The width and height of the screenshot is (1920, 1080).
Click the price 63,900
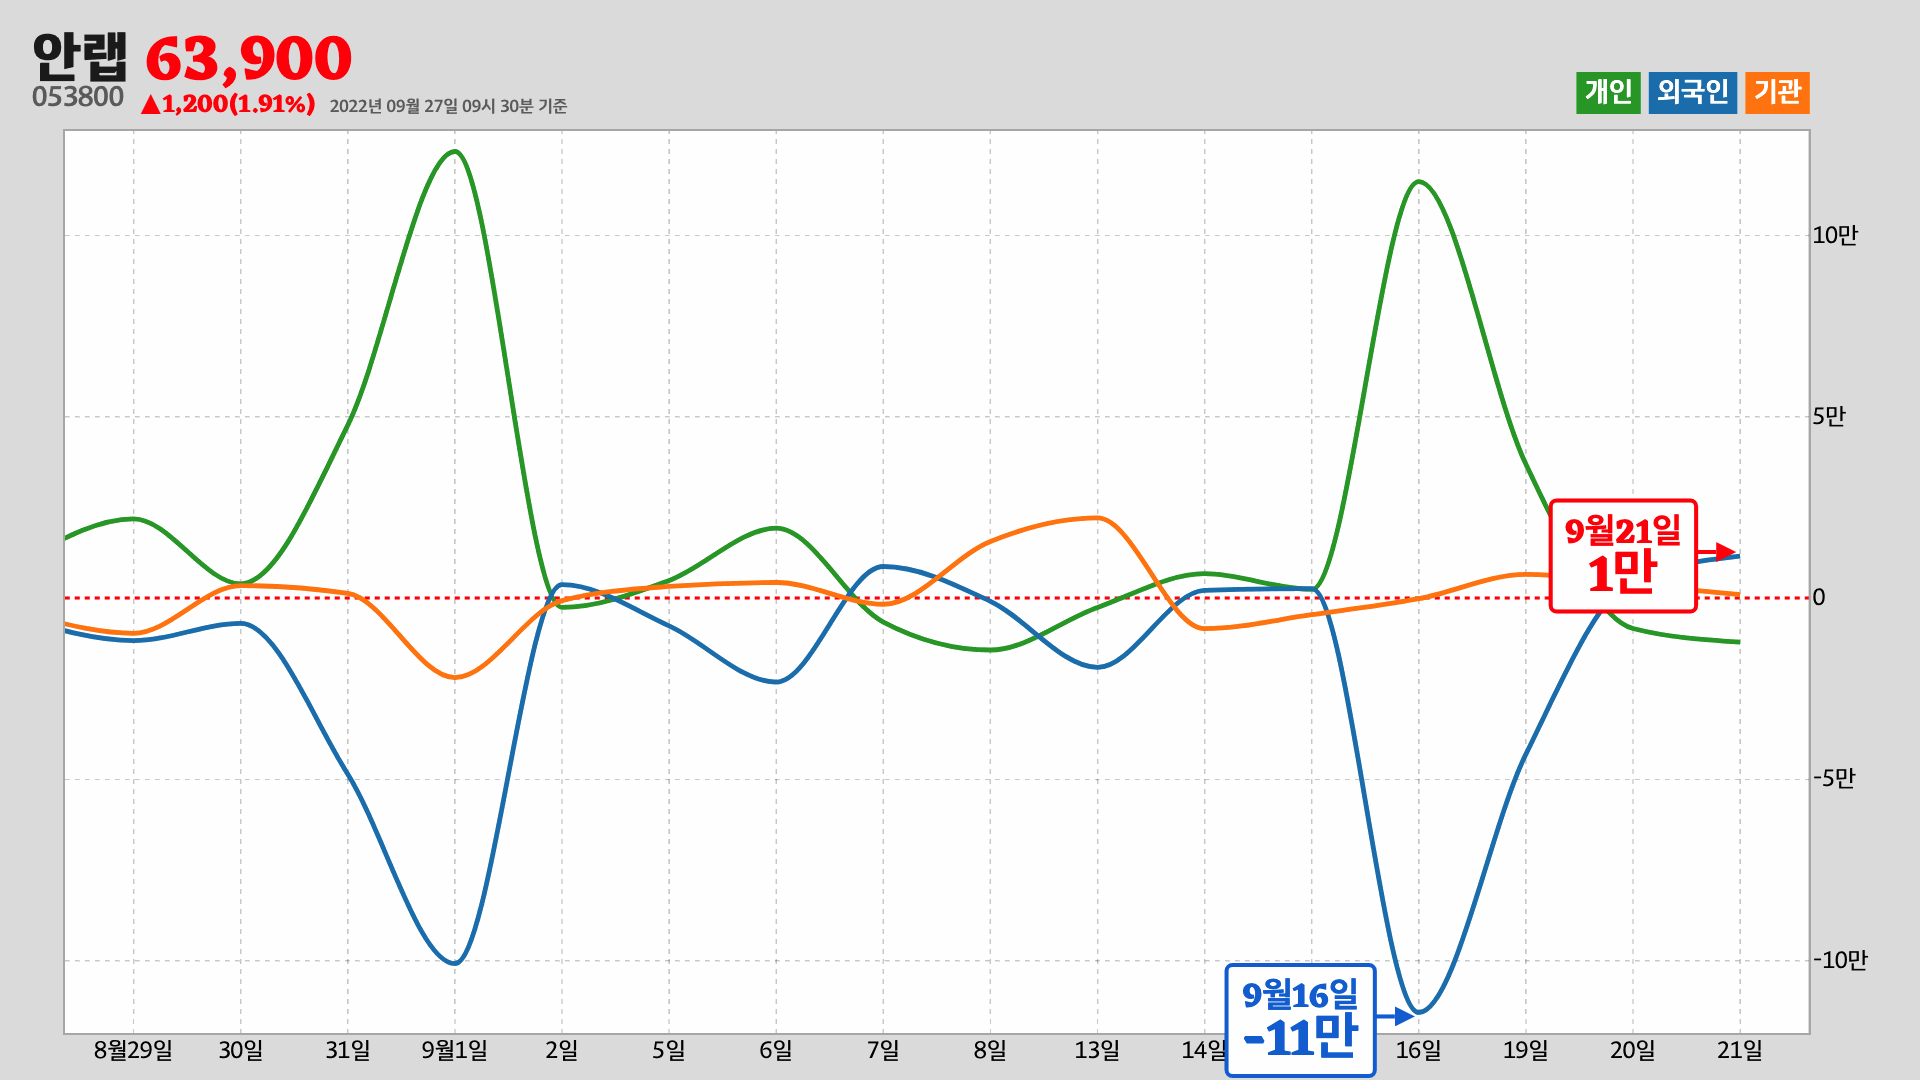coord(249,59)
